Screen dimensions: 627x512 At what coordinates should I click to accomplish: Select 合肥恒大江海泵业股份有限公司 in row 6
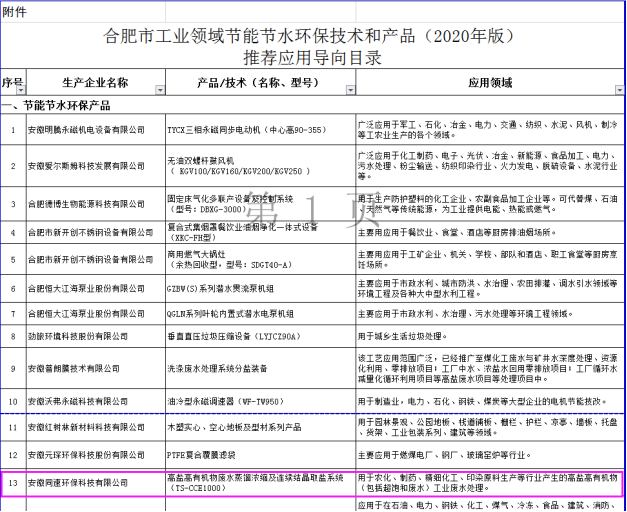[x=96, y=289]
